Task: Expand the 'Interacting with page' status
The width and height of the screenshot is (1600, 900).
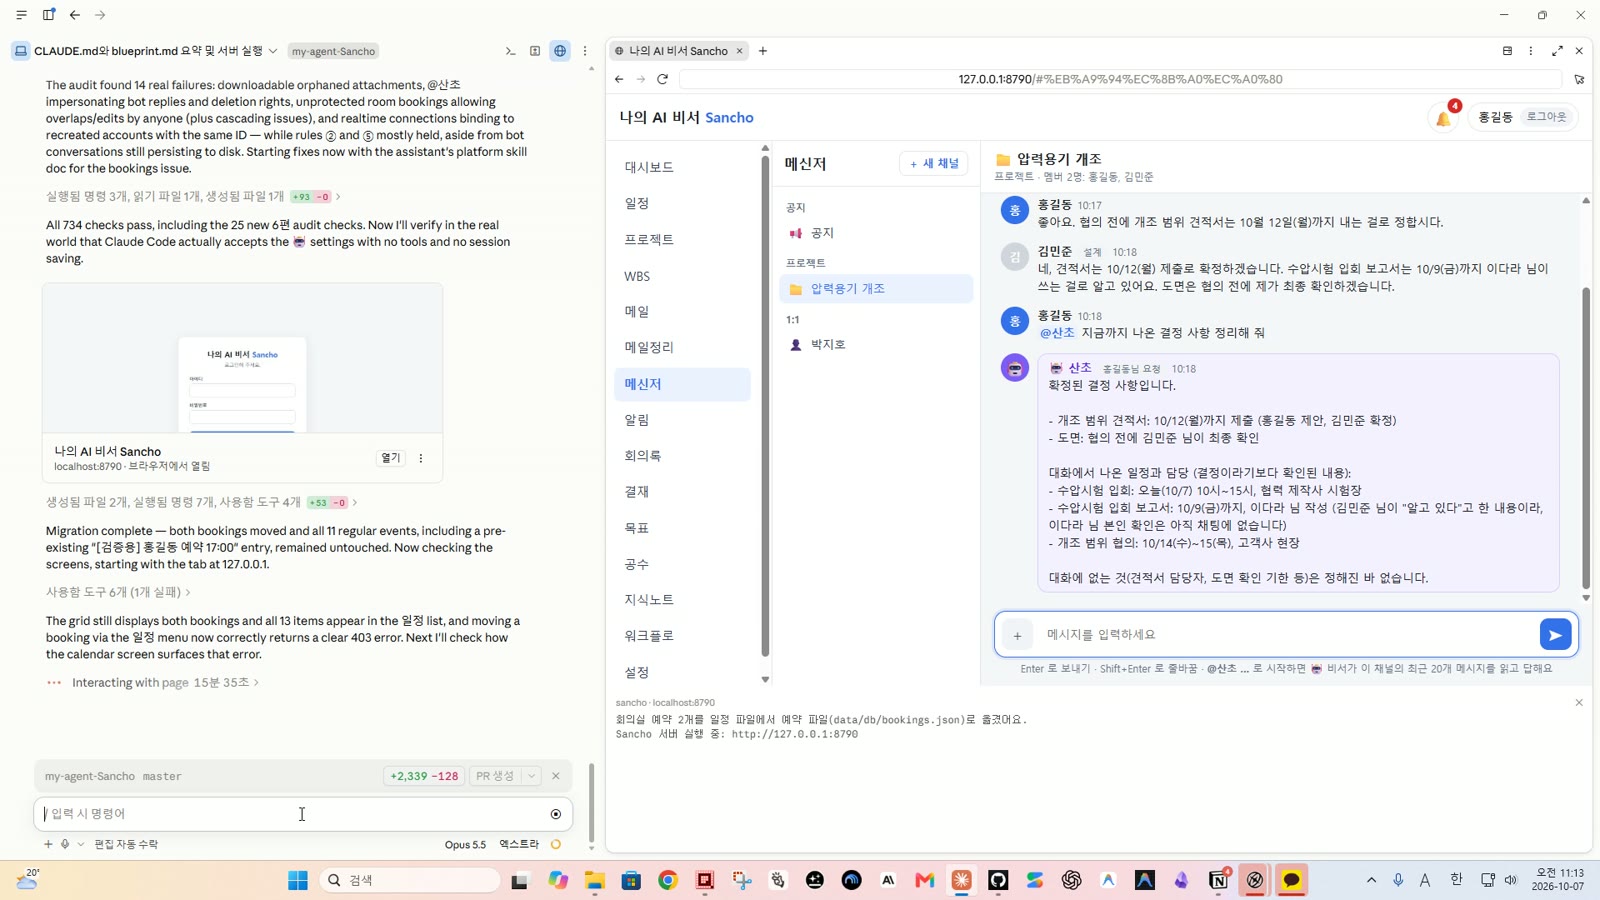Action: [x=165, y=682]
